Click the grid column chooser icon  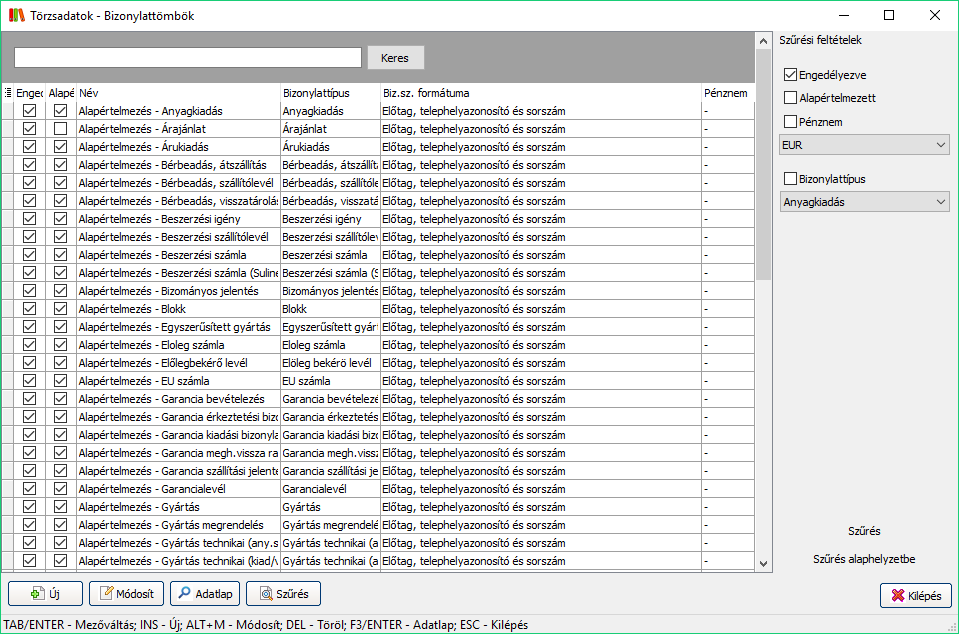pyautogui.click(x=8, y=93)
